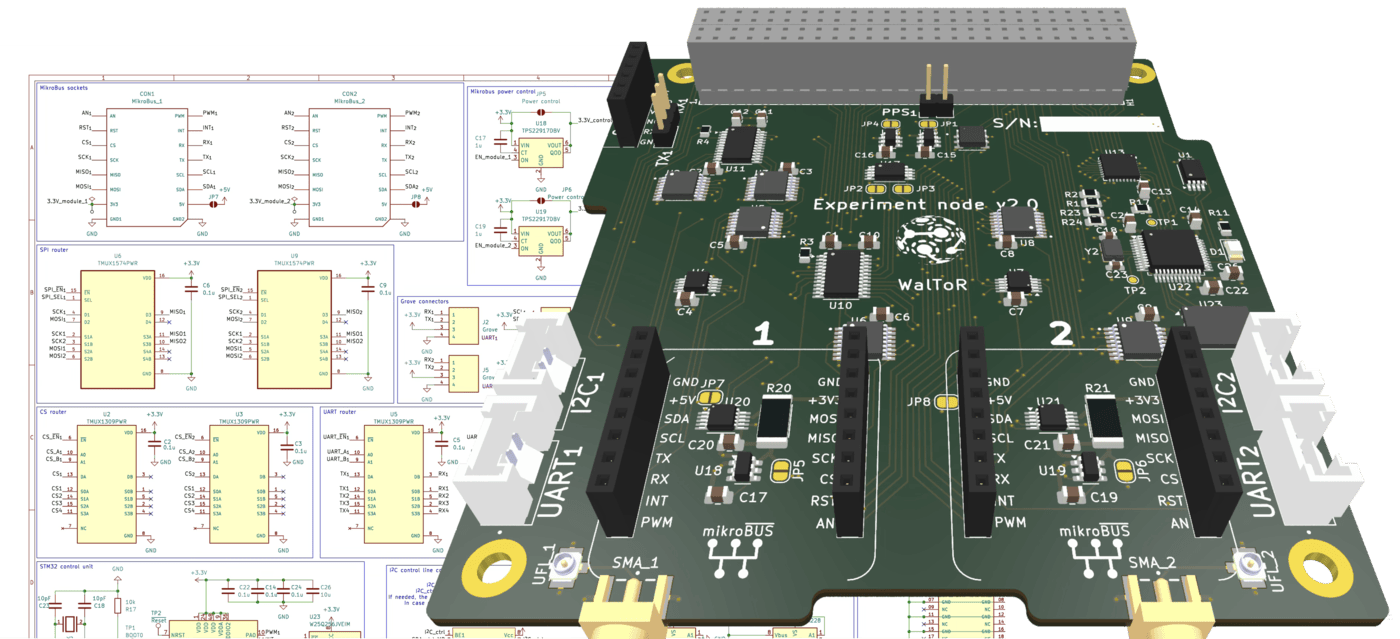Screen dimensions: 1400x639
Task: Select the CON2 MikroBus_2 symbol in schematic
Action: point(348,166)
